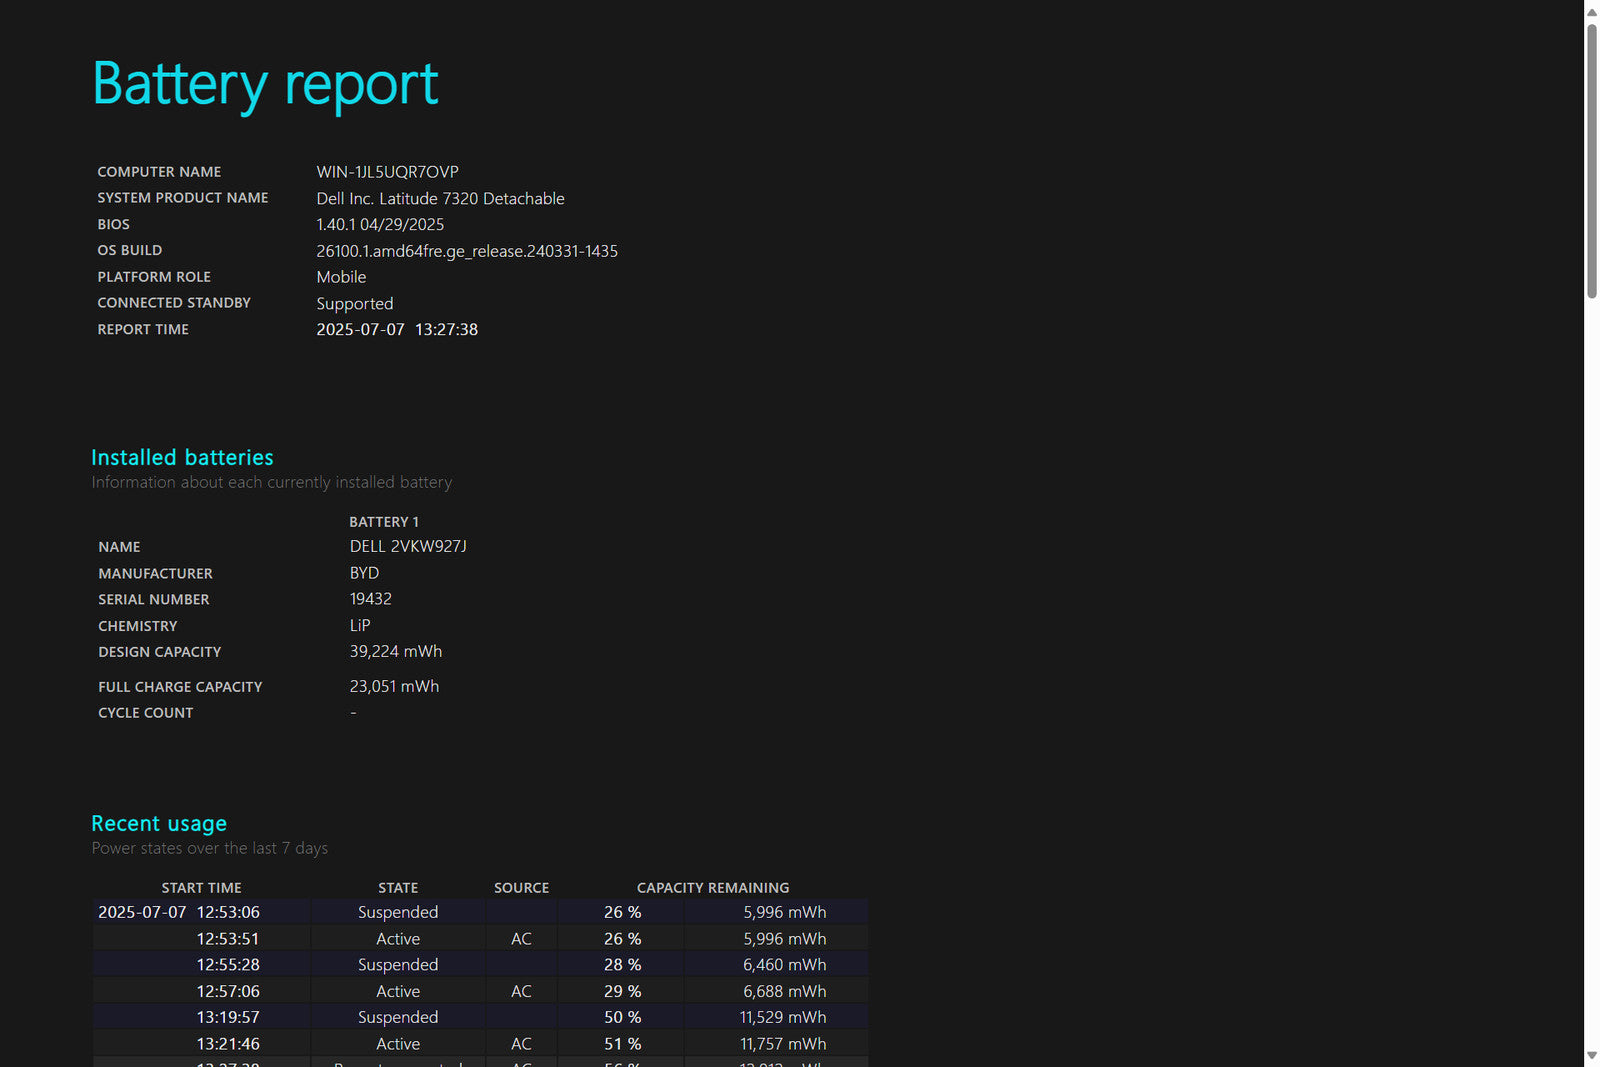Screen dimensions: 1600x1067
Task: Click the serial number 19432 value
Action: click(x=370, y=599)
